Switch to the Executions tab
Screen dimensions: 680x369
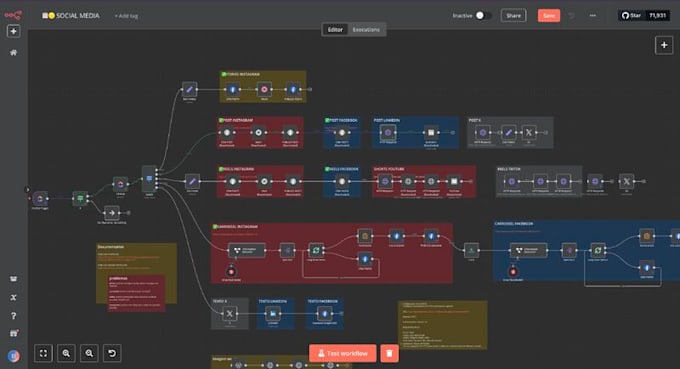point(366,29)
